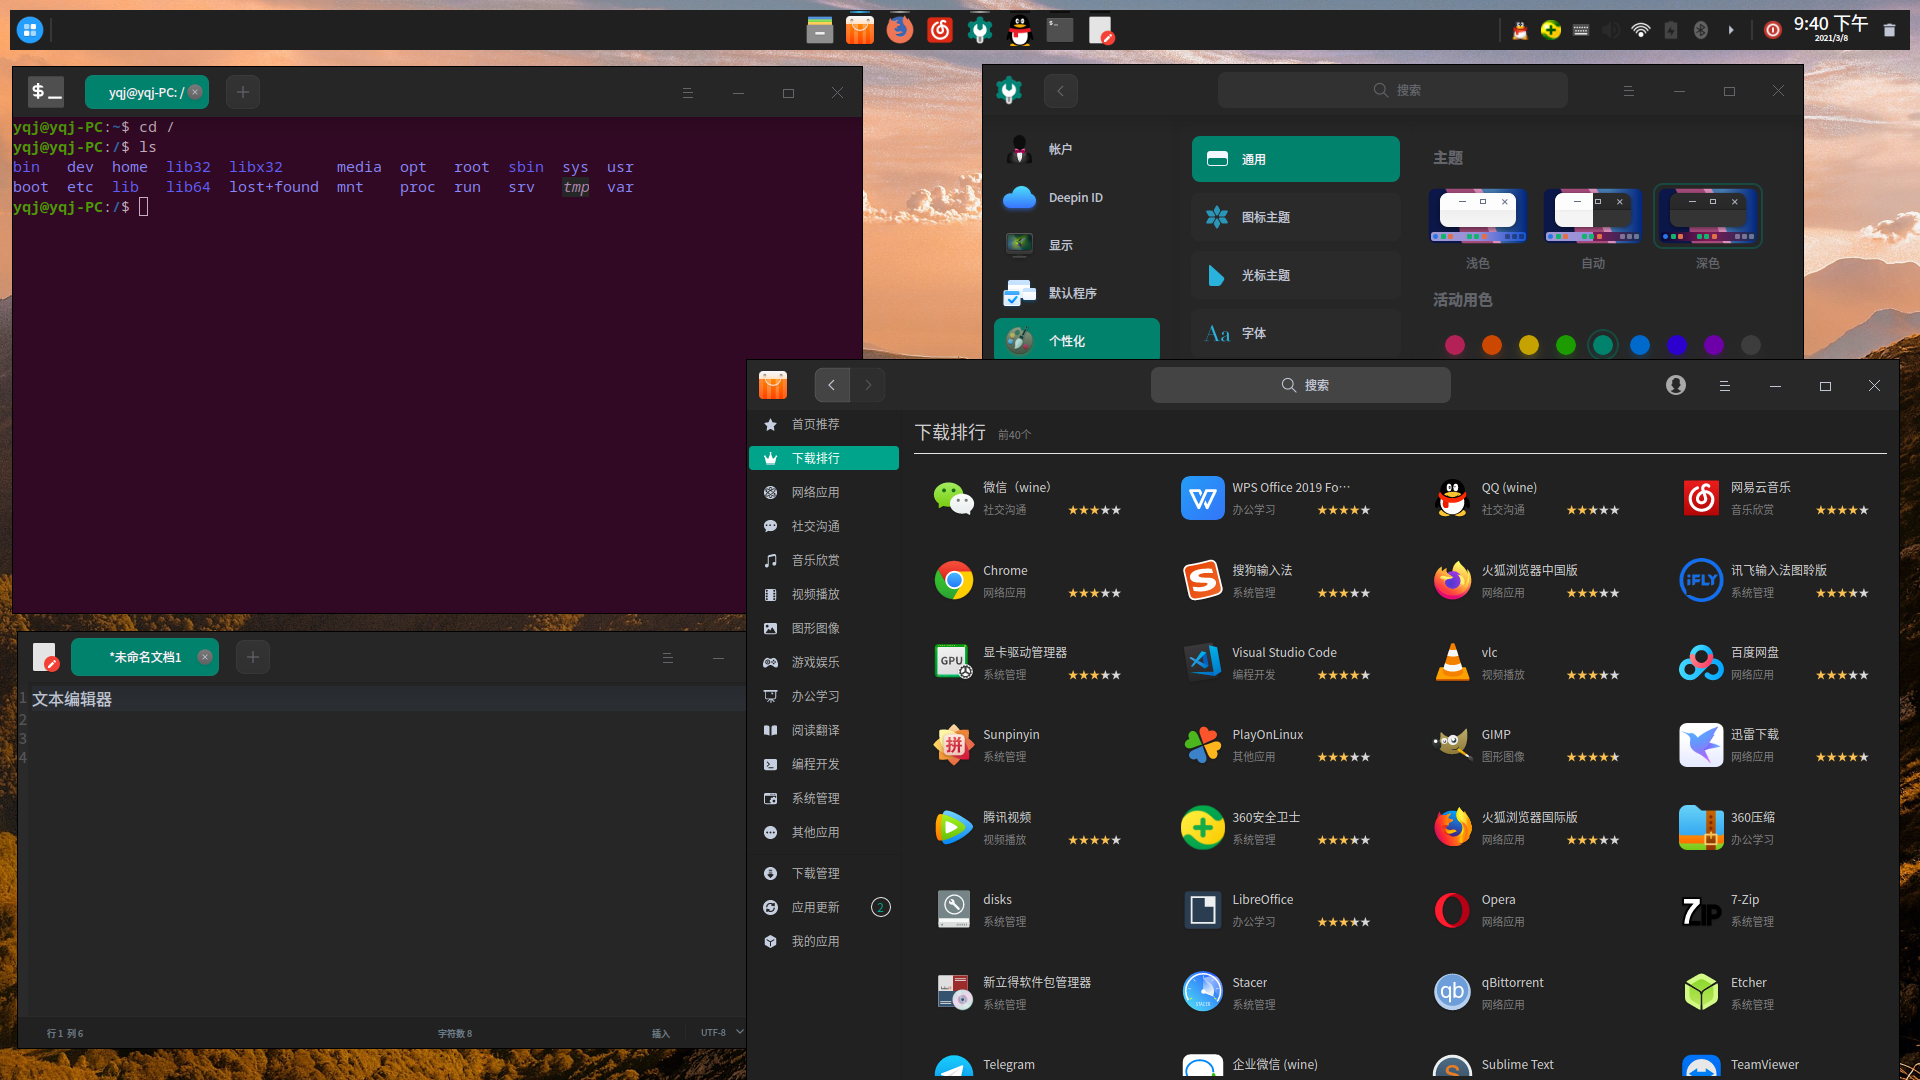Select 网络应用 category in app store
The width and height of the screenshot is (1920, 1080).
pos(824,492)
